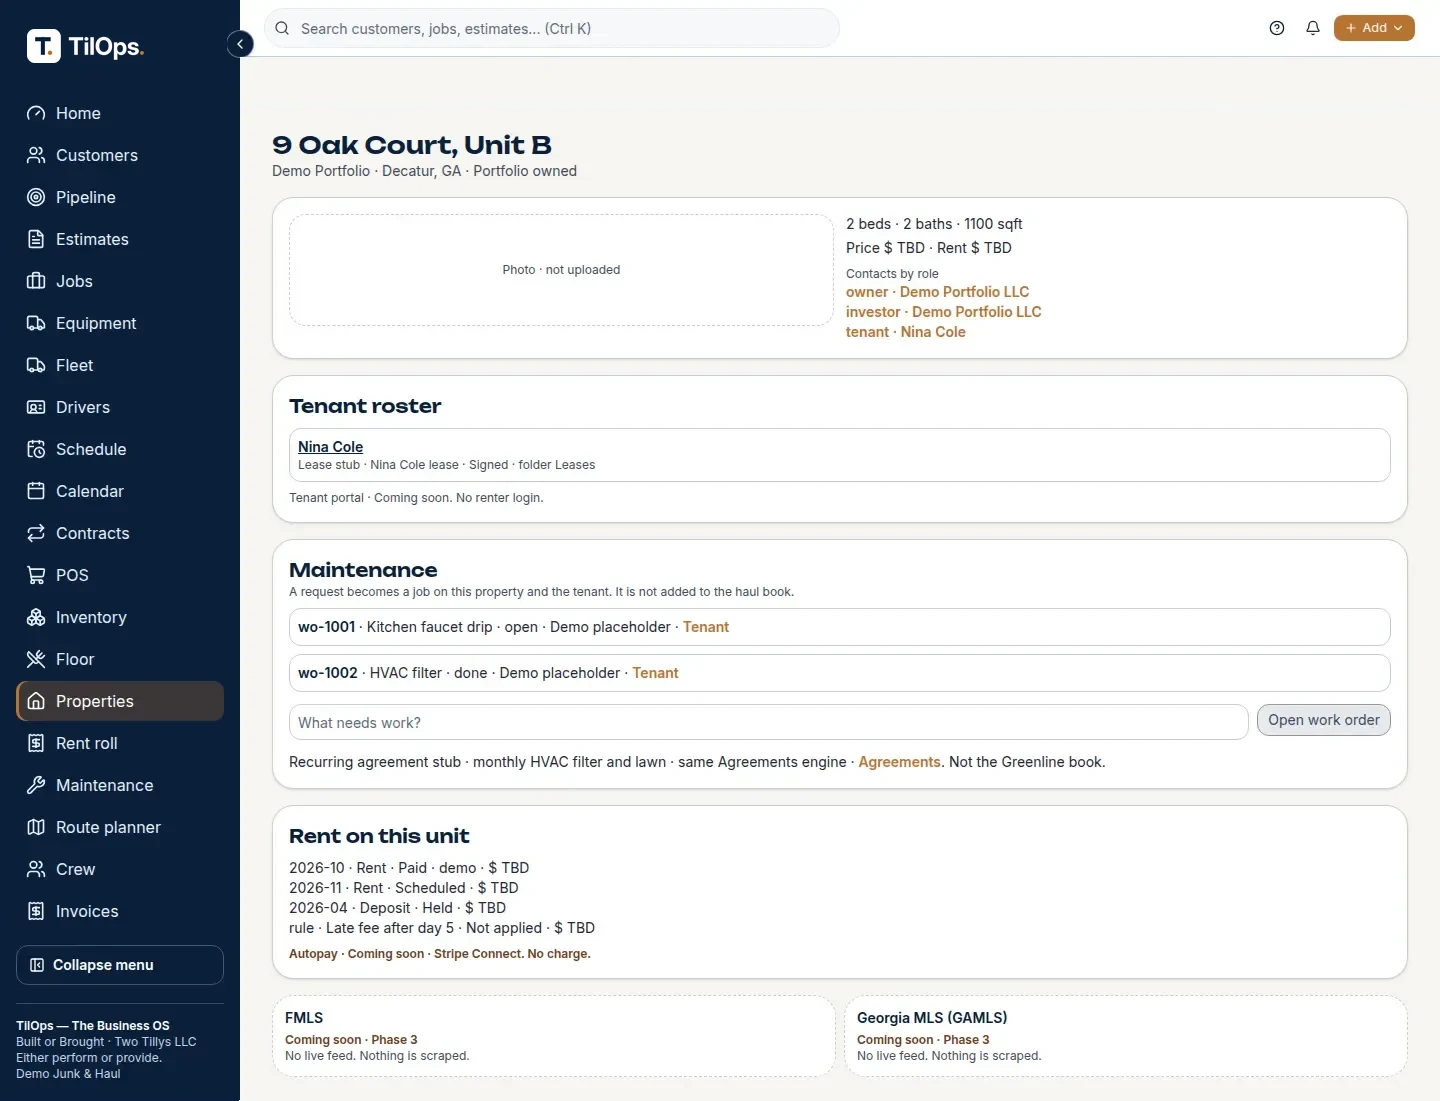Click the Estimates document icon

pos(36,239)
